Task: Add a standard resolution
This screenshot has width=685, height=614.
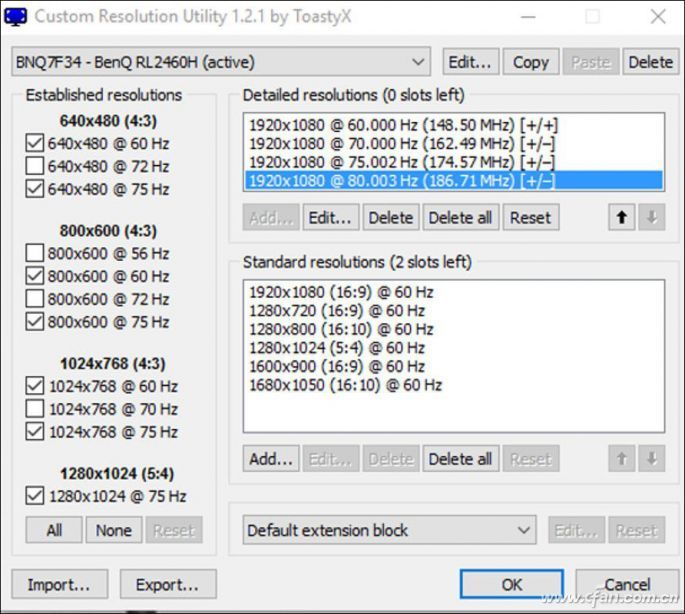Action: pos(271,458)
